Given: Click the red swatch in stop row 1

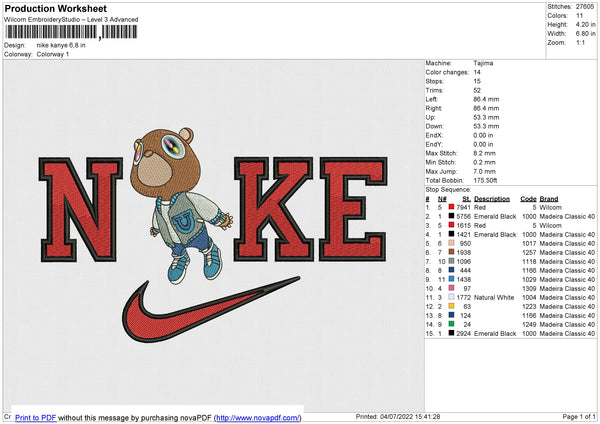Looking at the screenshot, I should pos(452,207).
